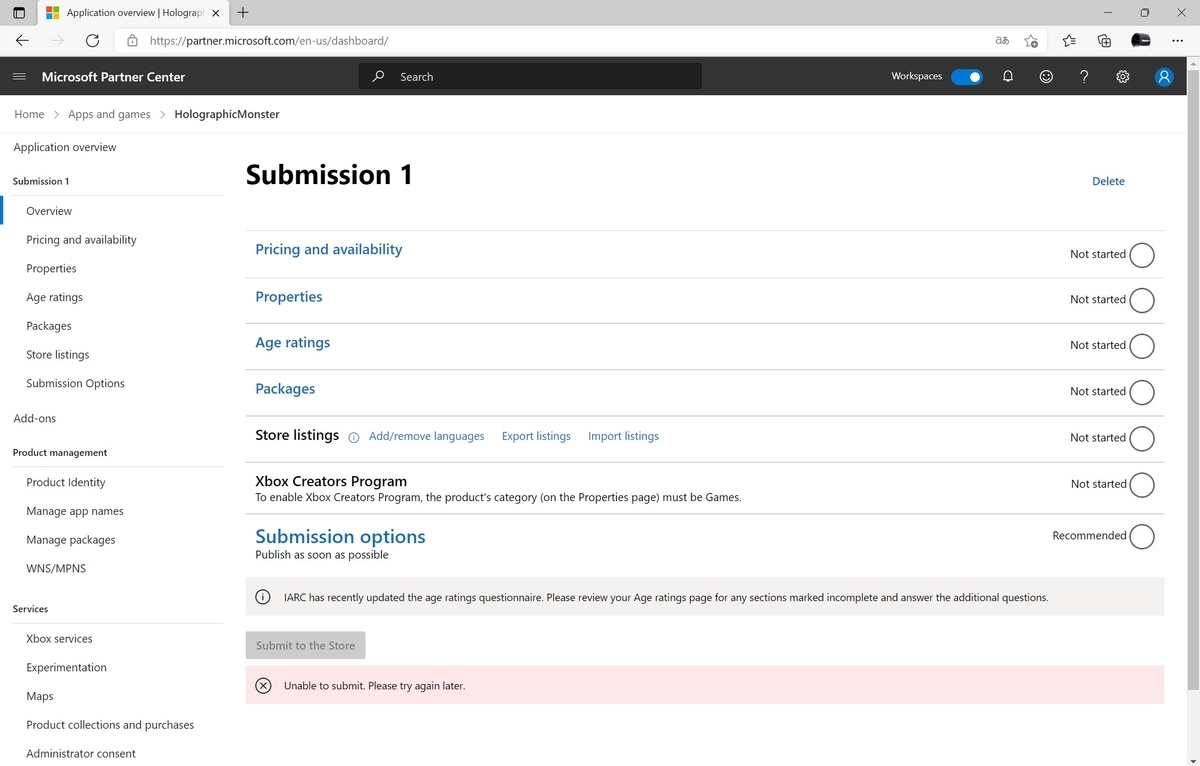Click the translate page icon

1002,41
